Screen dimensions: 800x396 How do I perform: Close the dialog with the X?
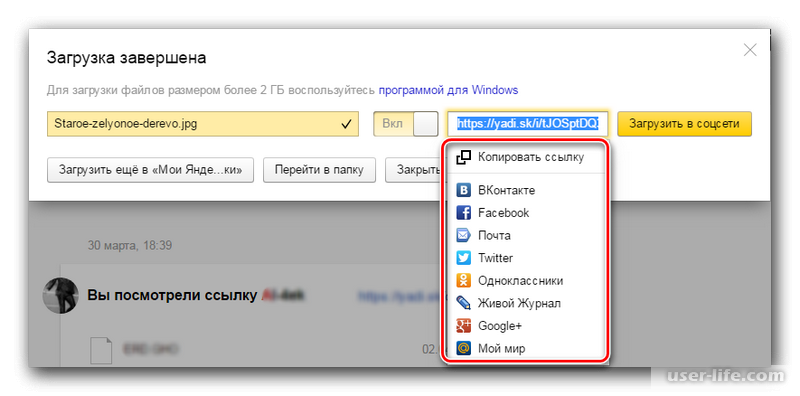point(749,50)
